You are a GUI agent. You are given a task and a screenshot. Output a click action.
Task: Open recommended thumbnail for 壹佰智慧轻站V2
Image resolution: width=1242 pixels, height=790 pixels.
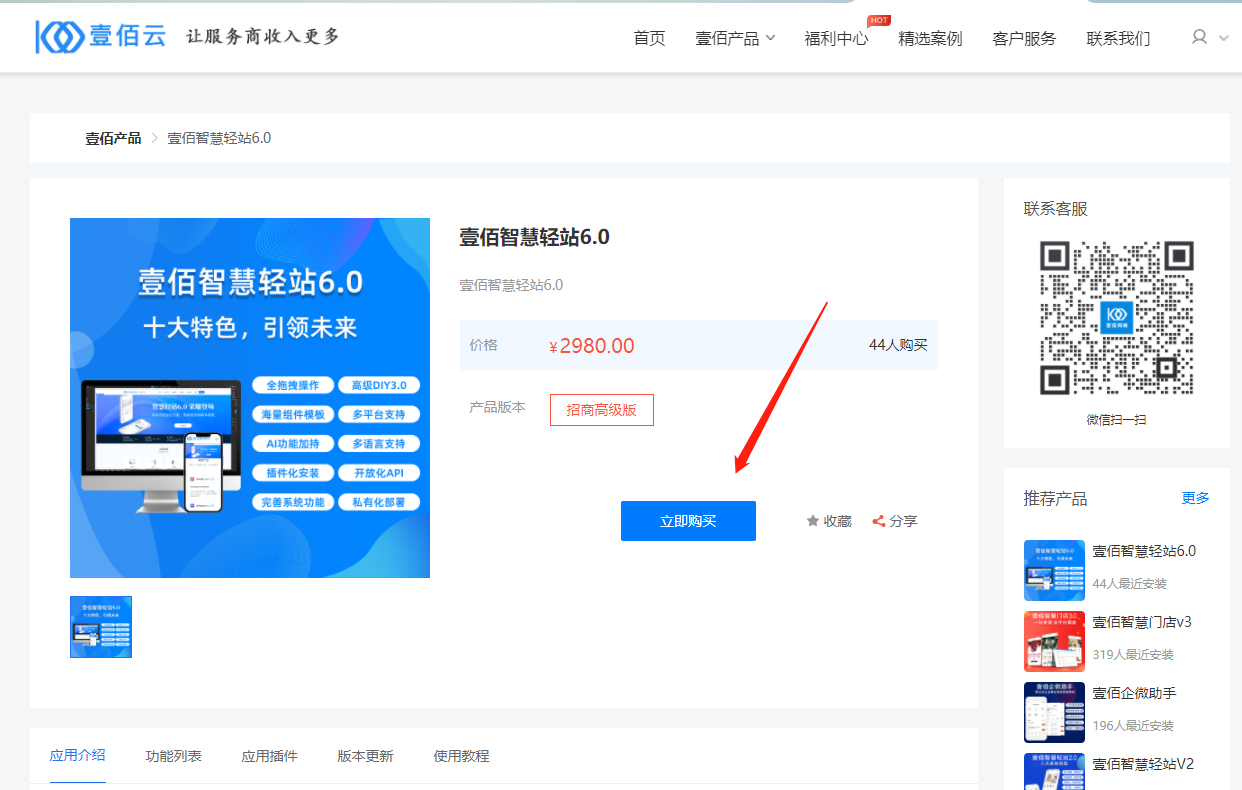[x=1054, y=771]
